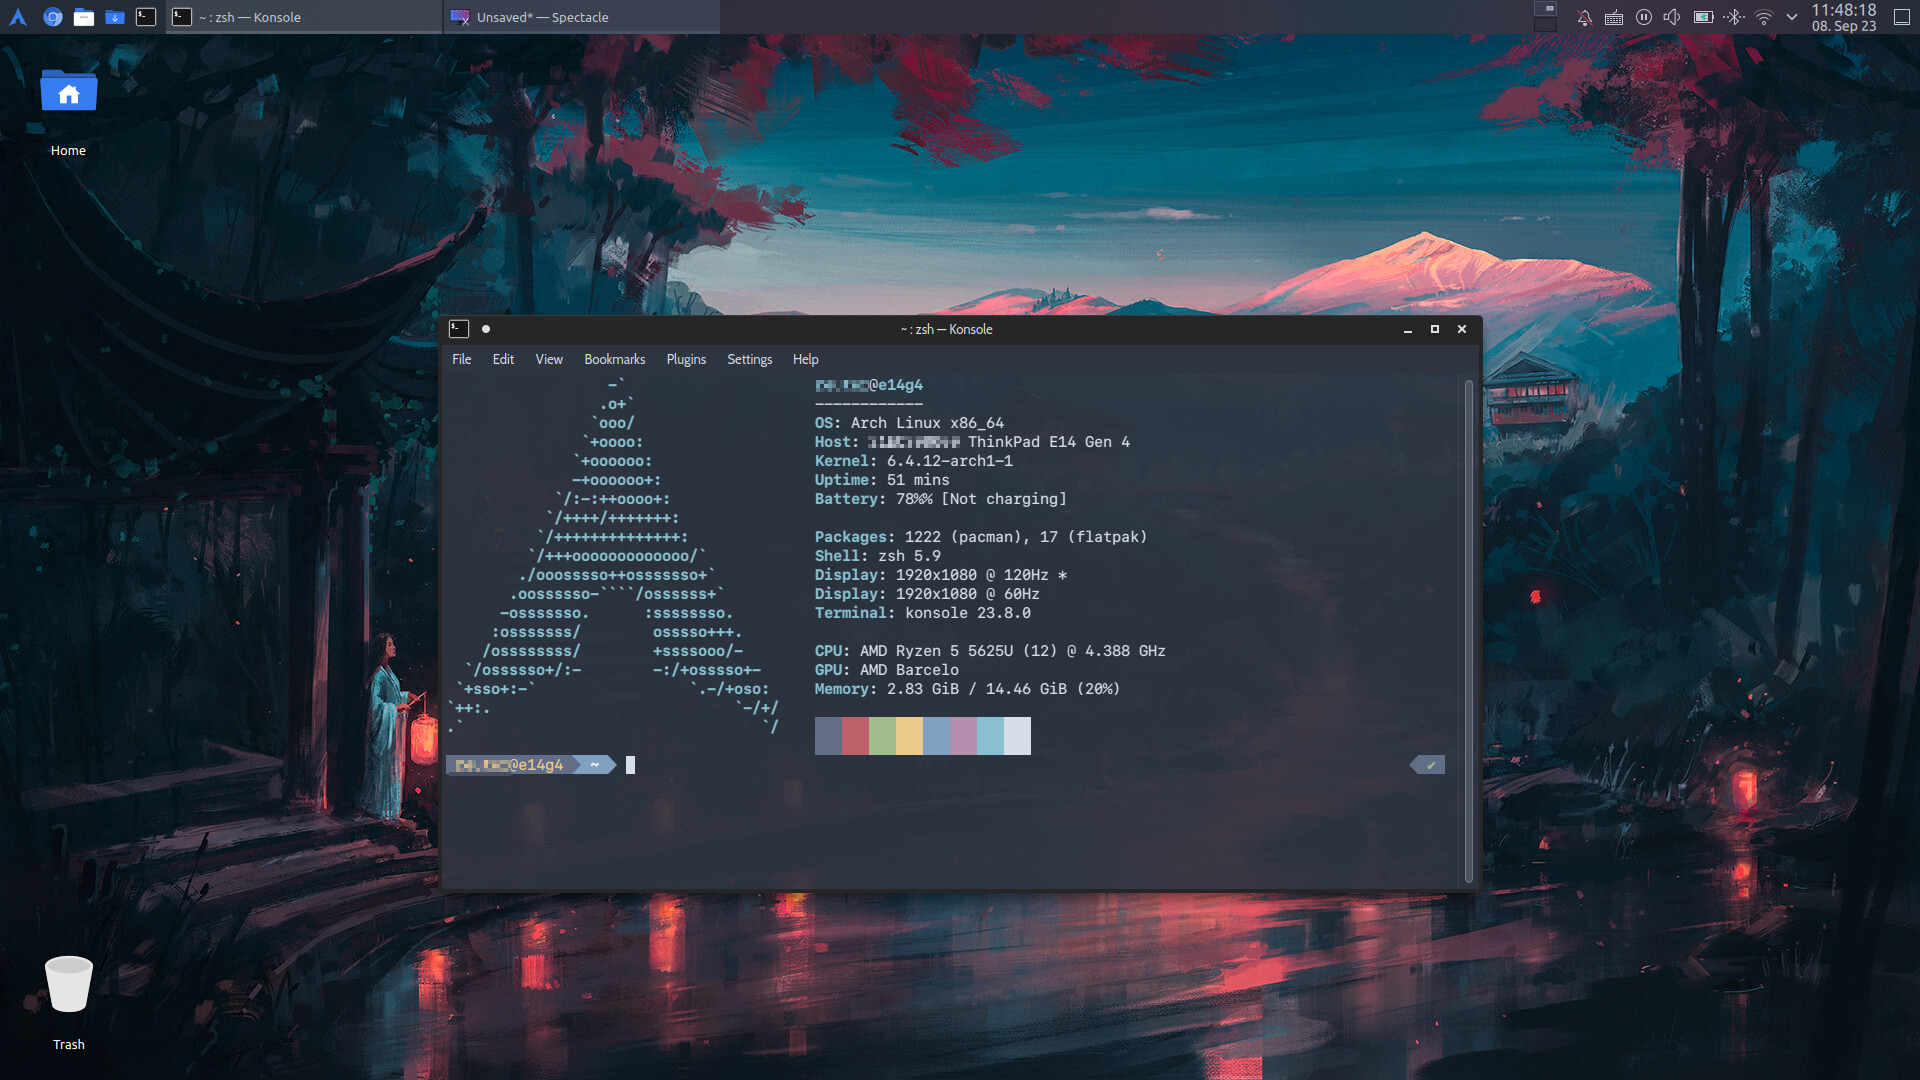Open the virtual keyboard tray icon
This screenshot has height=1080, width=1920.
click(x=1614, y=17)
